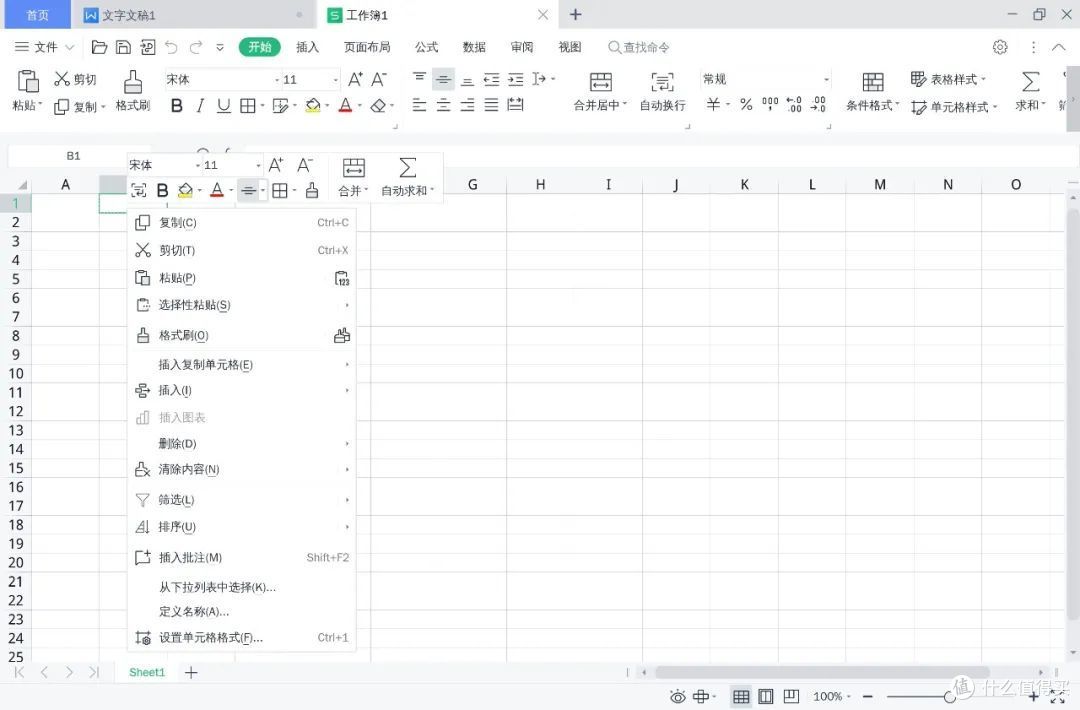Toggle vertical middle alignment in the ribbon
The image size is (1080, 710).
click(444, 80)
